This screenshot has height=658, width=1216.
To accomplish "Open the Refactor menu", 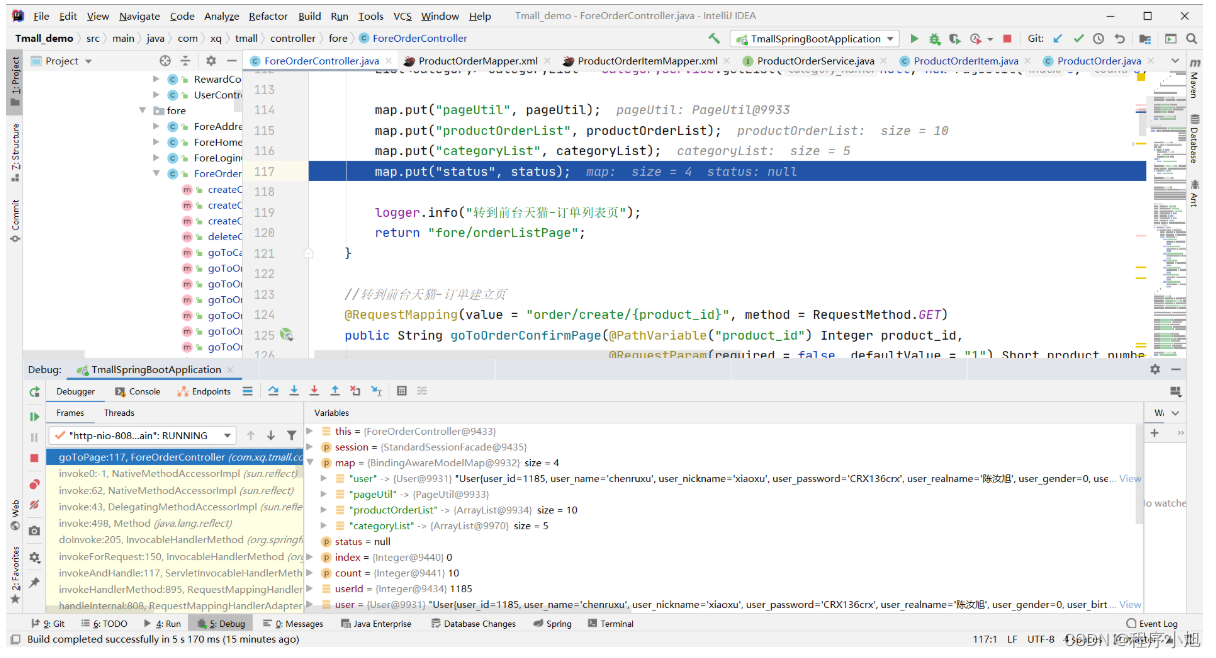I will pyautogui.click(x=268, y=16).
